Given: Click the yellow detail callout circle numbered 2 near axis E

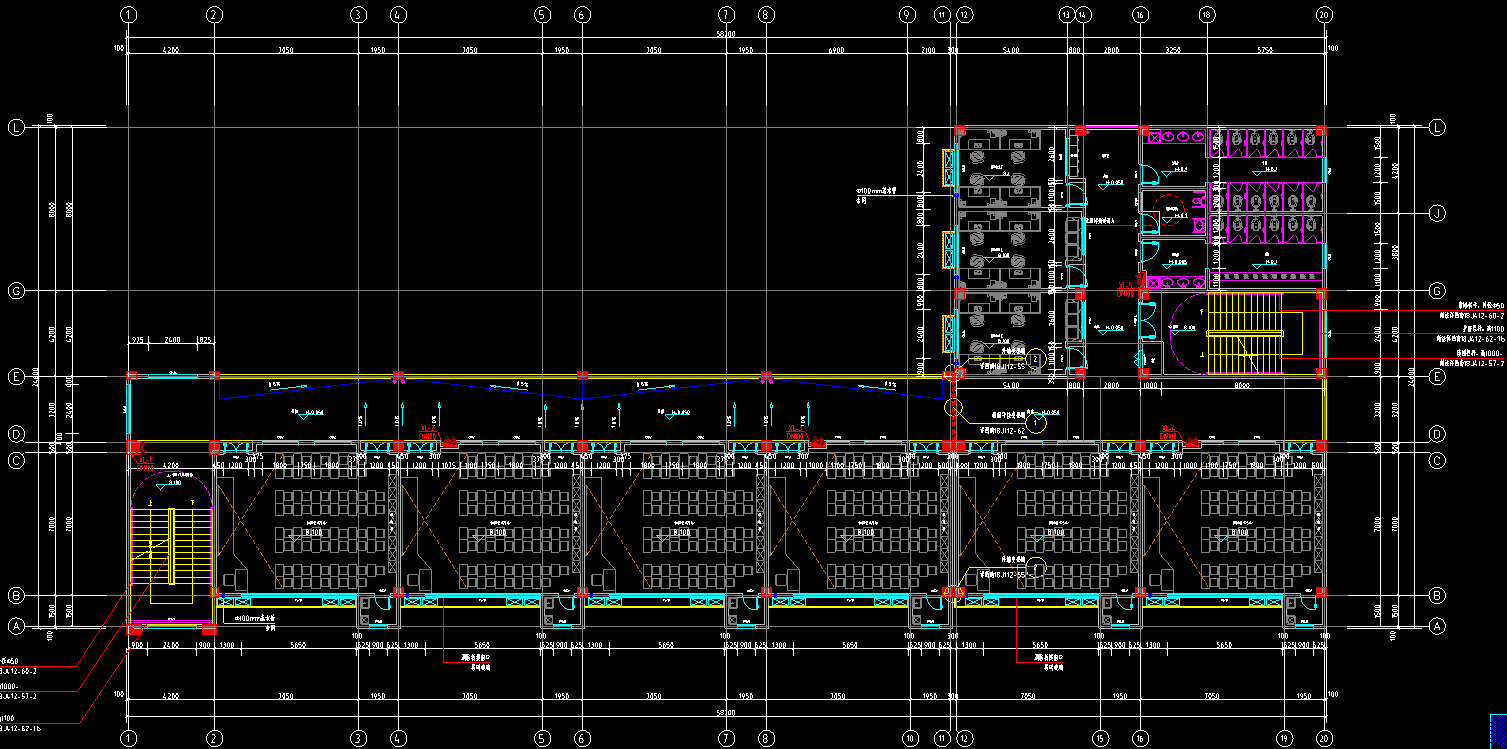Looking at the screenshot, I should (1036, 357).
